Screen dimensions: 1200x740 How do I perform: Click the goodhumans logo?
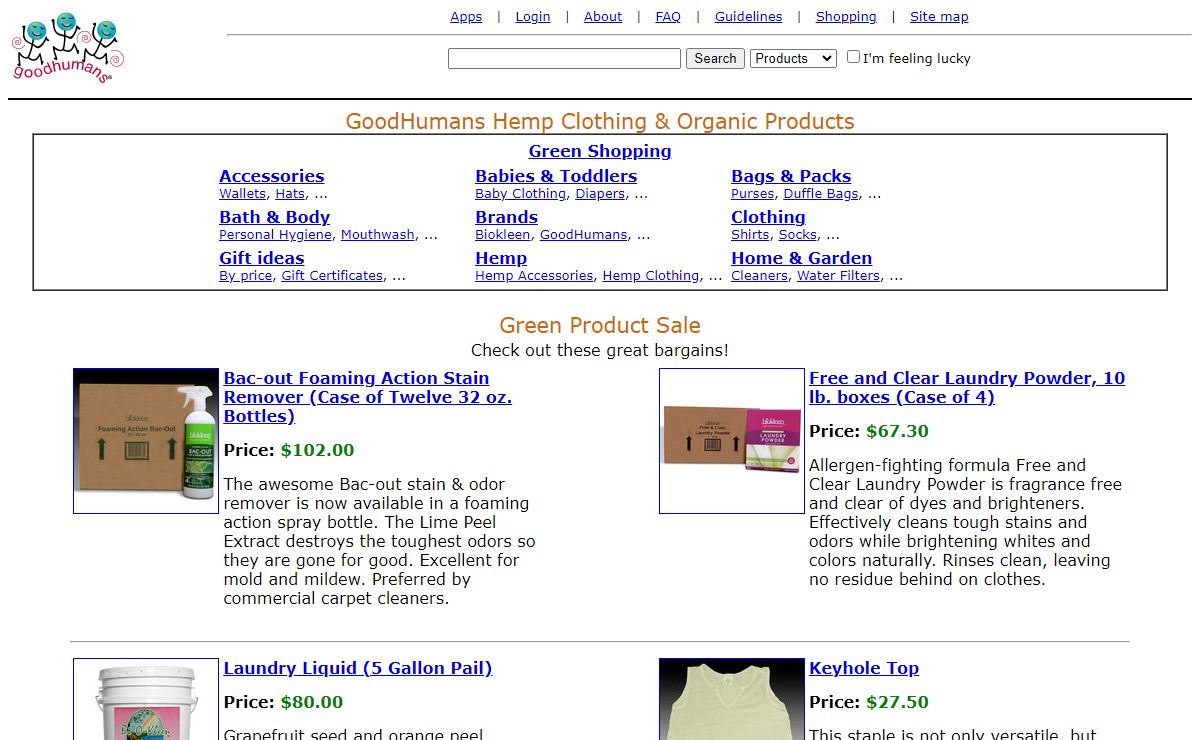tap(67, 48)
